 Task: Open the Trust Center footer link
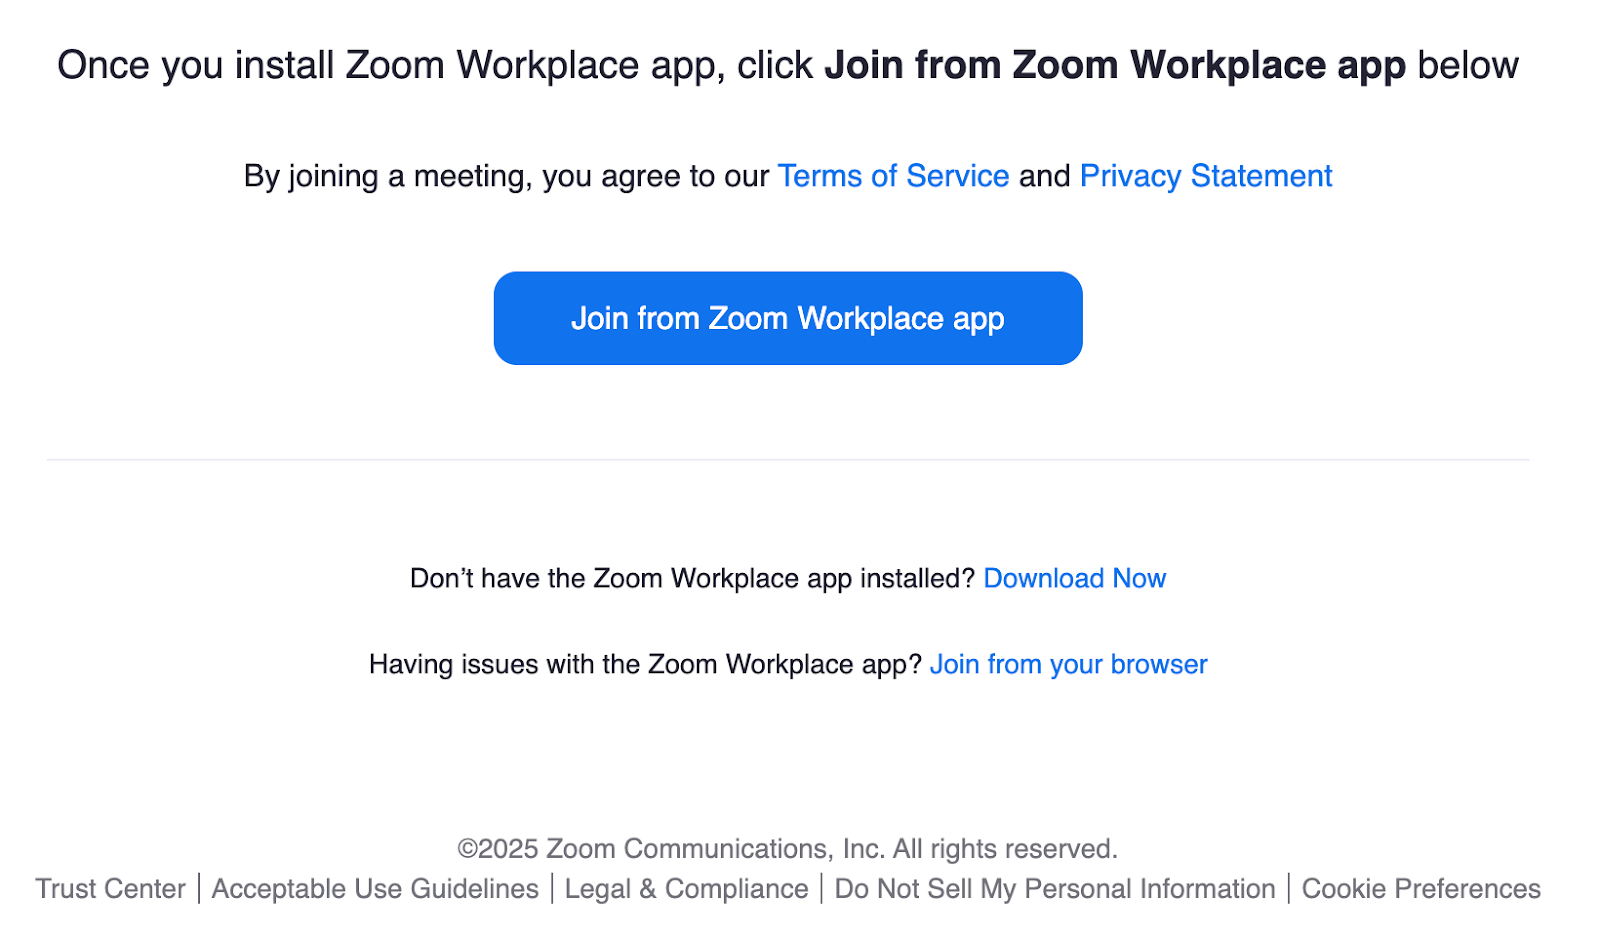click(x=110, y=888)
